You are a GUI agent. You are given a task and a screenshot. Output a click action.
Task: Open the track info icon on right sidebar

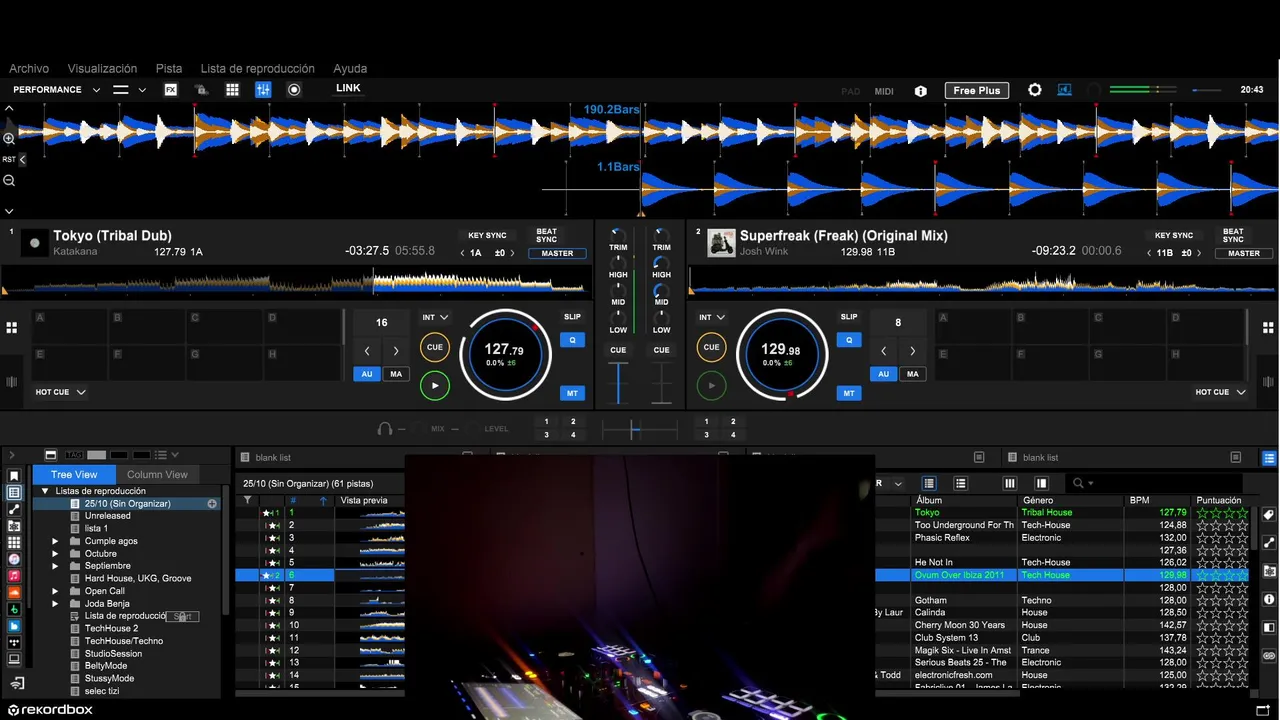pos(1269,599)
